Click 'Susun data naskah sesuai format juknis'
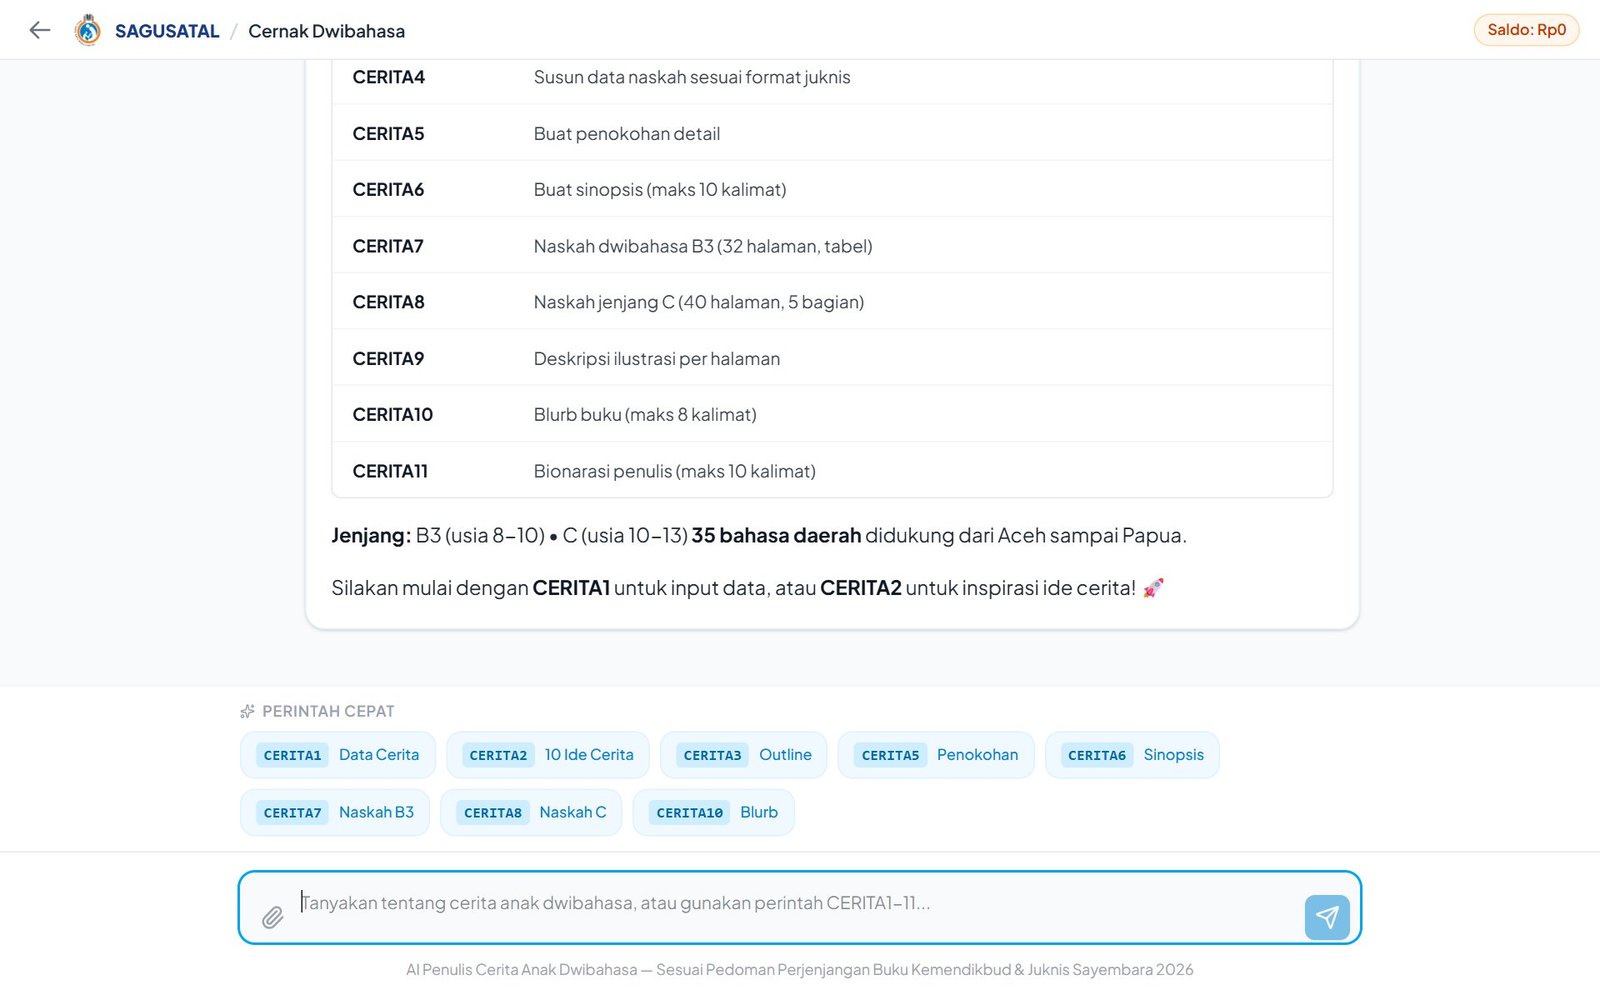 (x=692, y=77)
